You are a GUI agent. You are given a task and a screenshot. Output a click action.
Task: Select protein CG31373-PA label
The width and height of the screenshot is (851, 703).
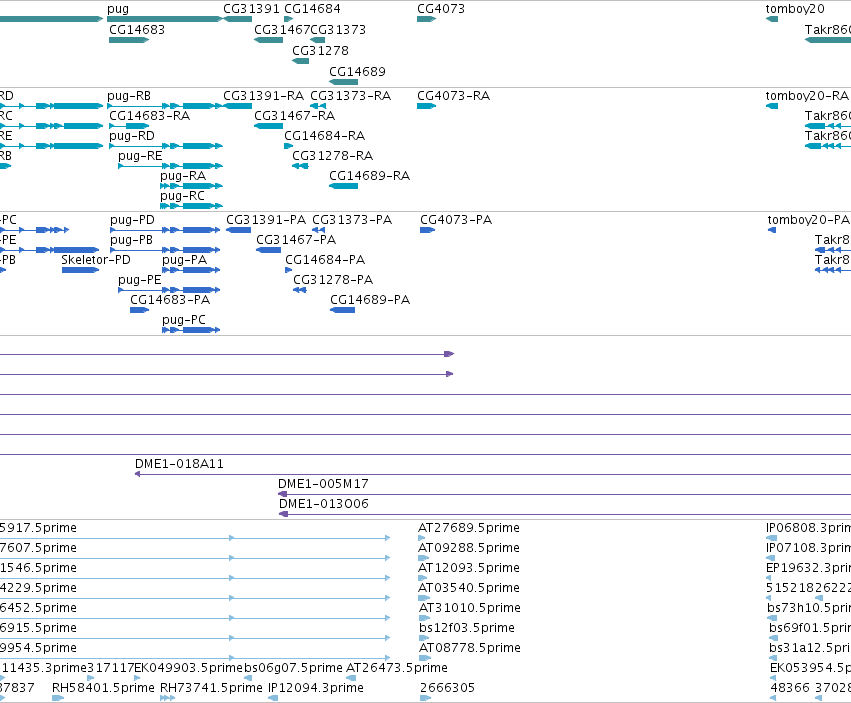352,220
